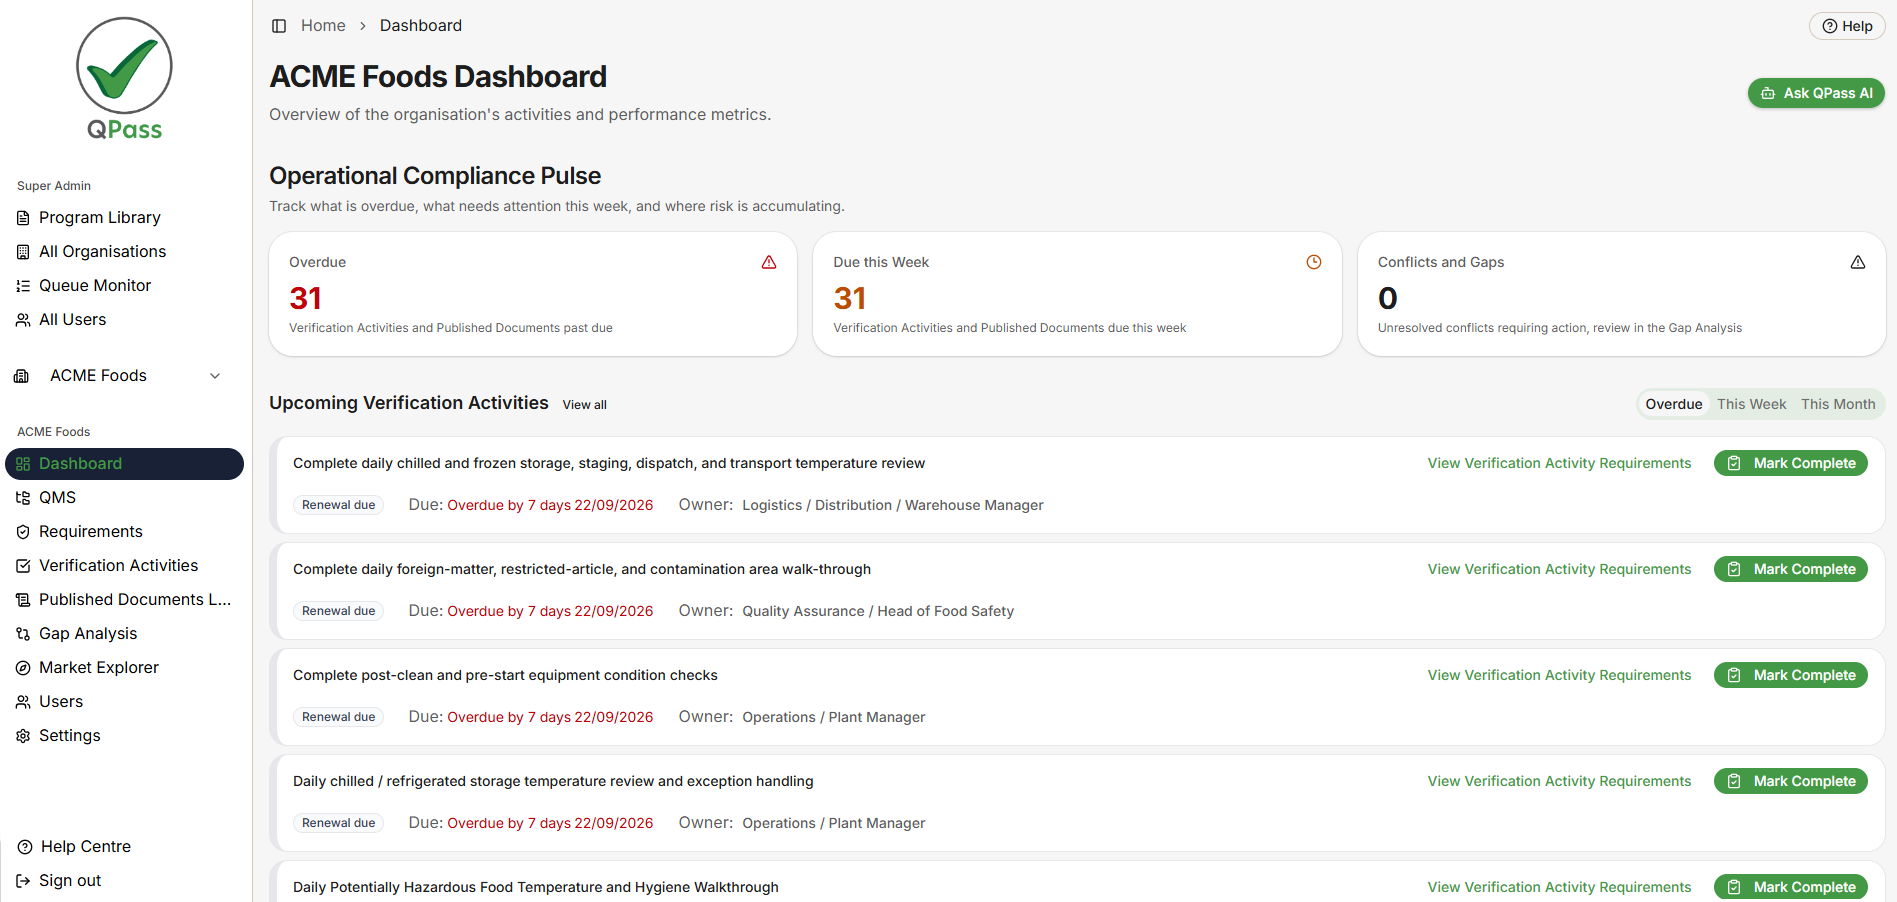
Task: Click the Help button at top right
Action: [1847, 26]
